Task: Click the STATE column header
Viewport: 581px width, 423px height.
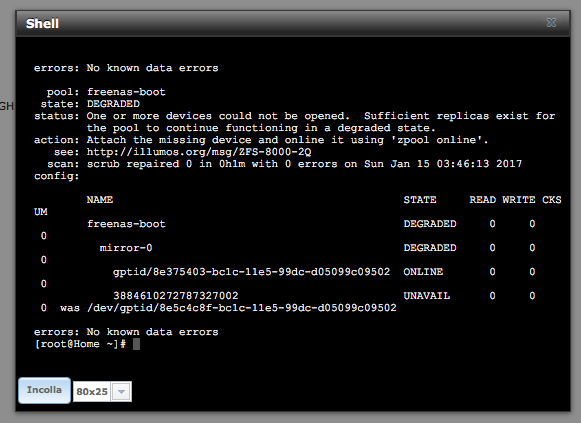Action: [x=420, y=200]
